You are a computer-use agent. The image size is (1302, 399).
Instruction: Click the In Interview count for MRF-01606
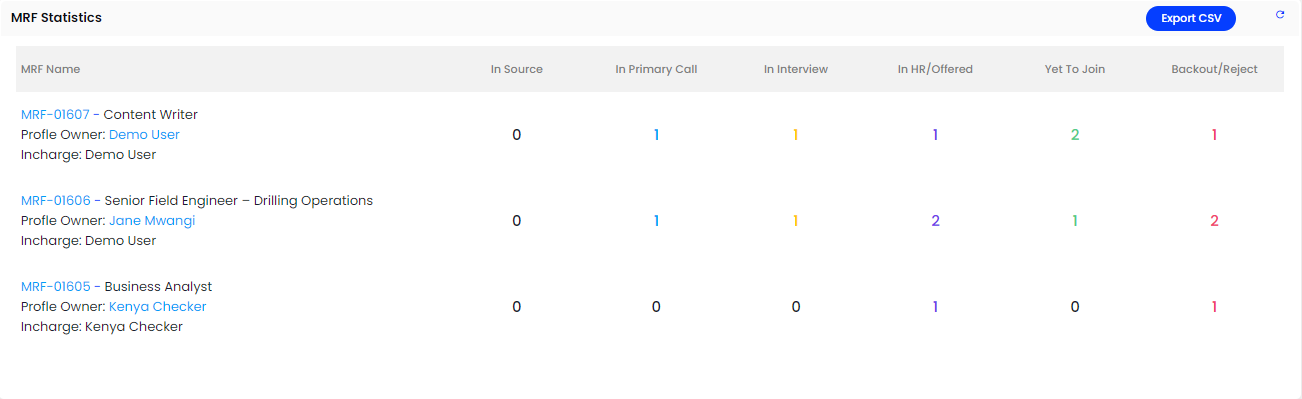pos(796,221)
